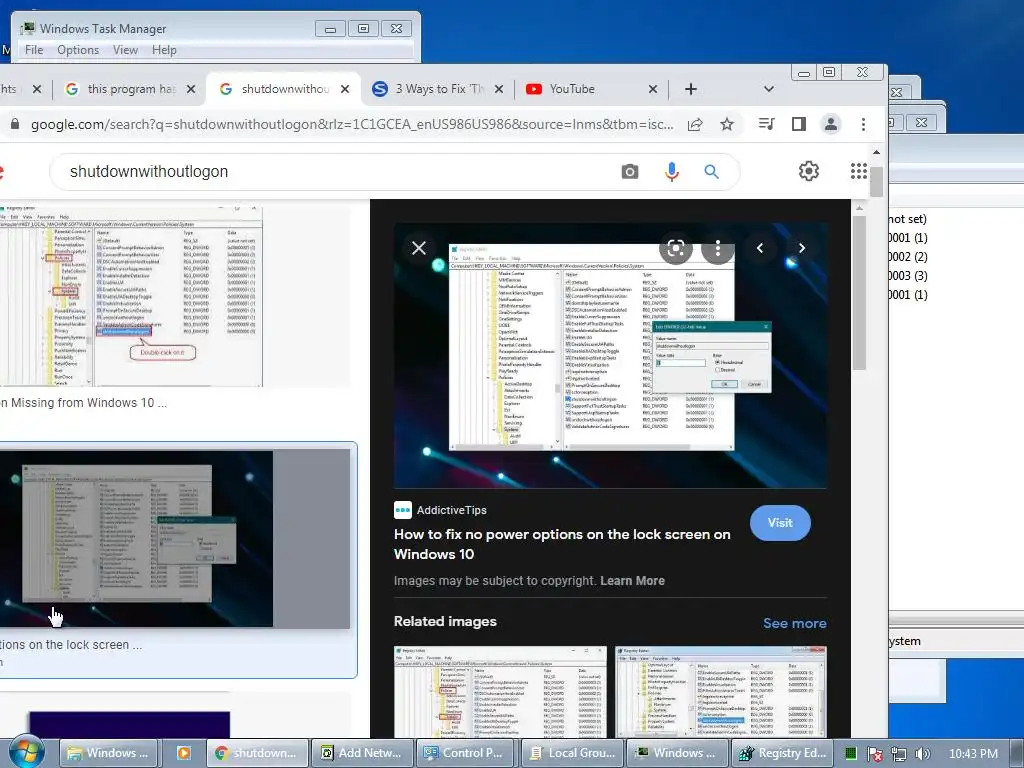Click the 10:43 PM clock

[x=973, y=754]
